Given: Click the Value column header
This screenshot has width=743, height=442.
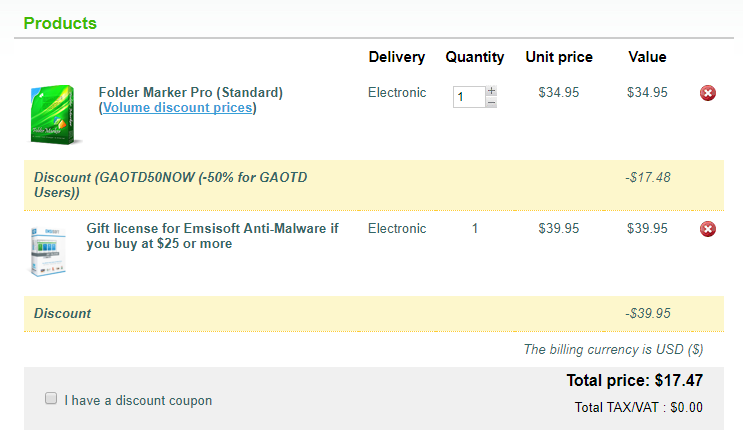Looking at the screenshot, I should click(x=647, y=57).
